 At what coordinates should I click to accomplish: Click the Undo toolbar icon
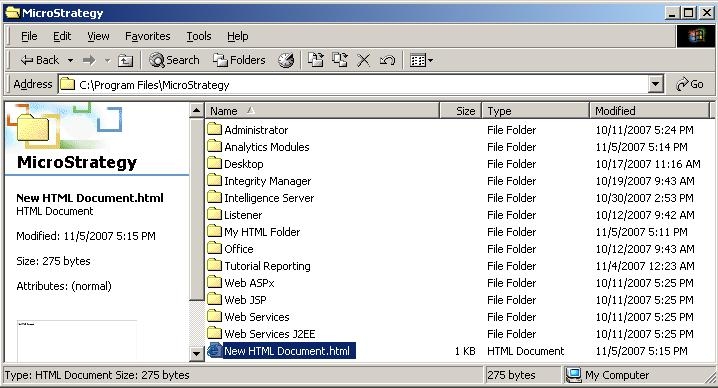[x=387, y=60]
